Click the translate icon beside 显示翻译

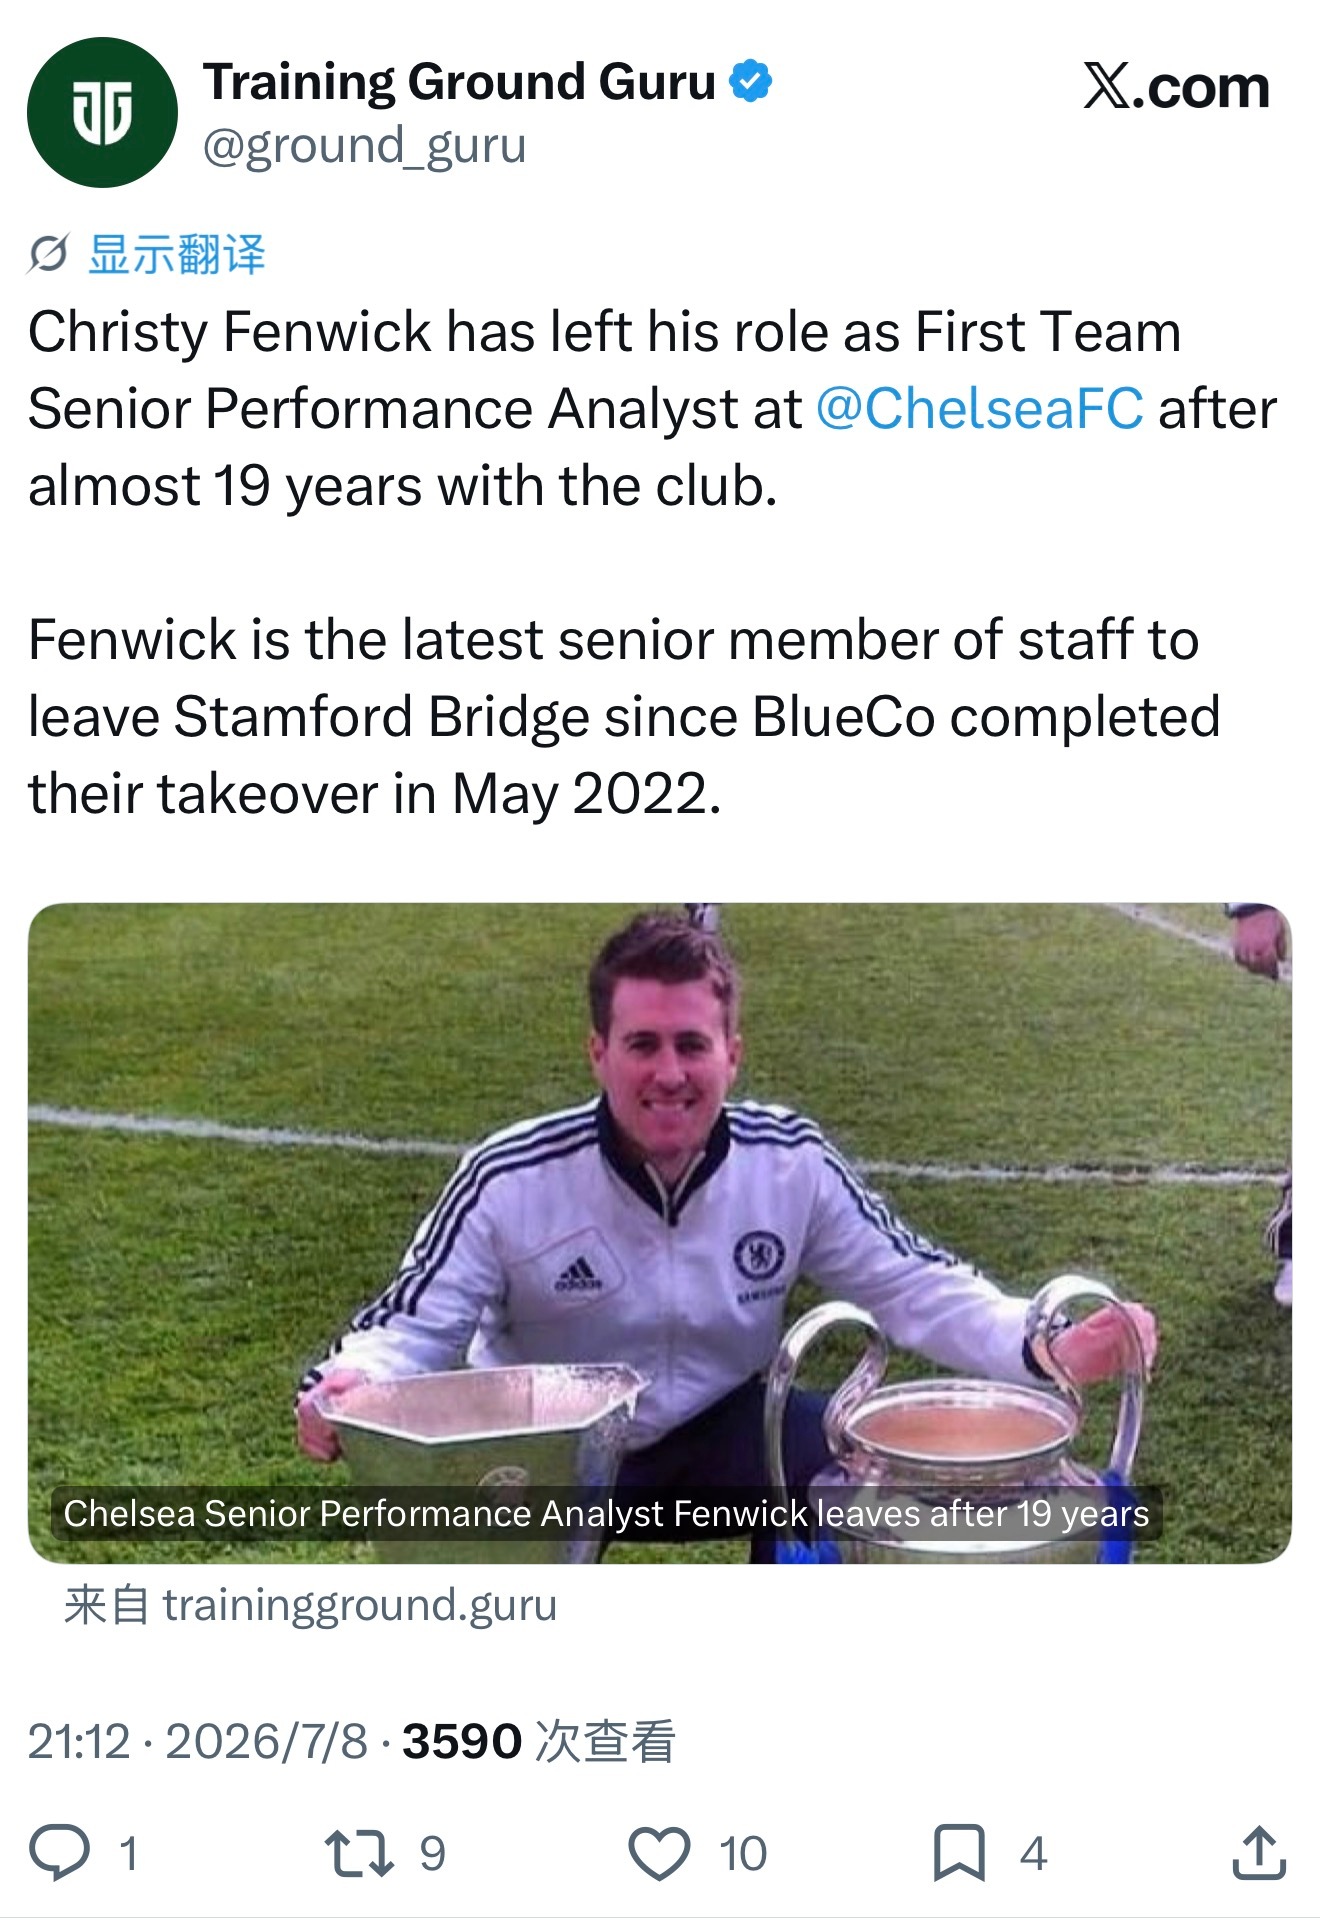pos(48,254)
